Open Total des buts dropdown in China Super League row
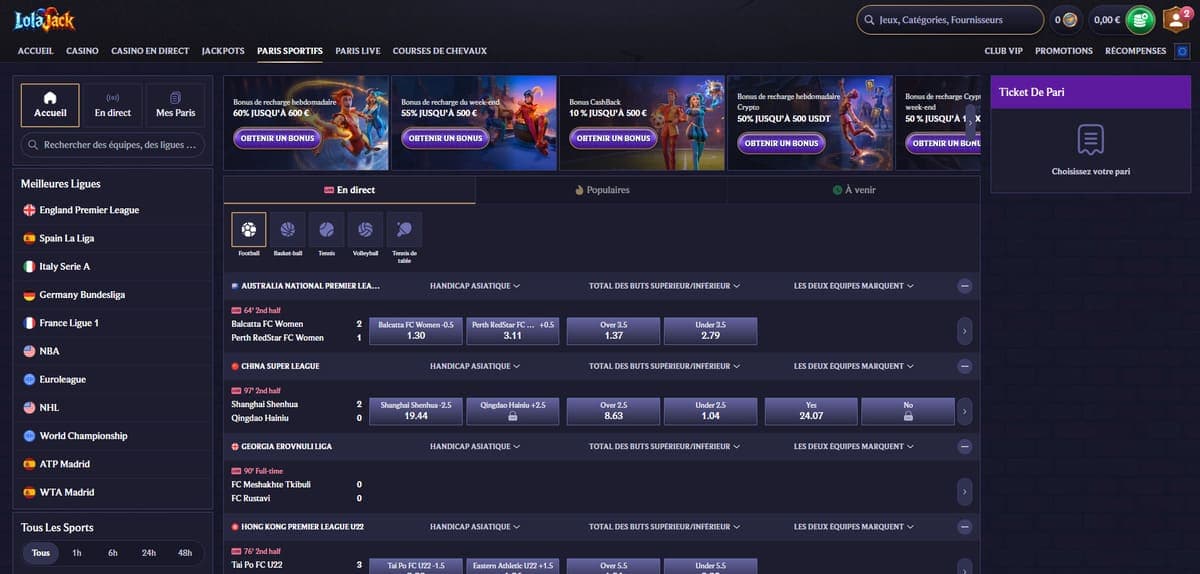Screen dimensions: 1200x574 [664, 366]
